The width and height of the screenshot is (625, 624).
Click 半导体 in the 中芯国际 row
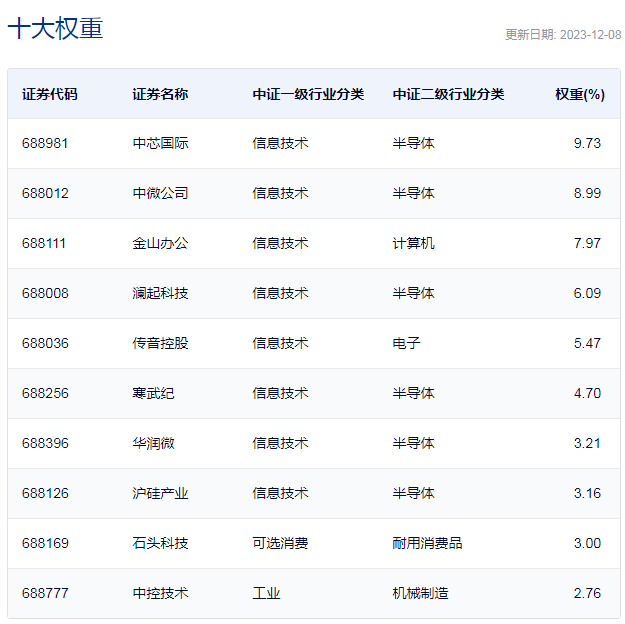pos(413,143)
